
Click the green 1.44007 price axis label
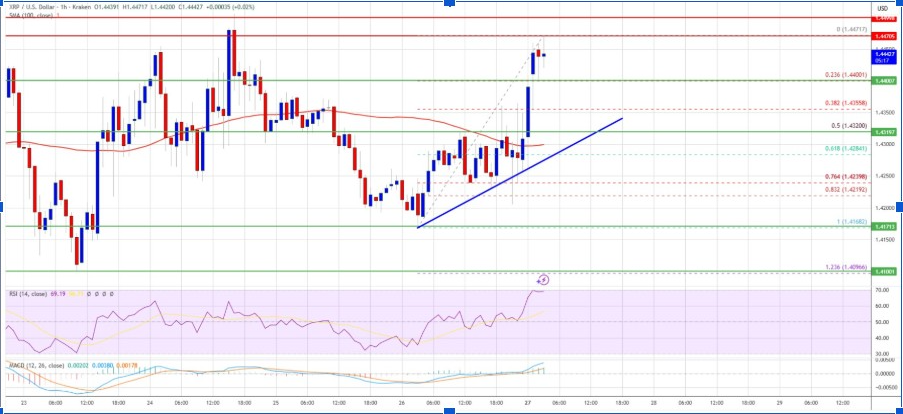pos(885,82)
